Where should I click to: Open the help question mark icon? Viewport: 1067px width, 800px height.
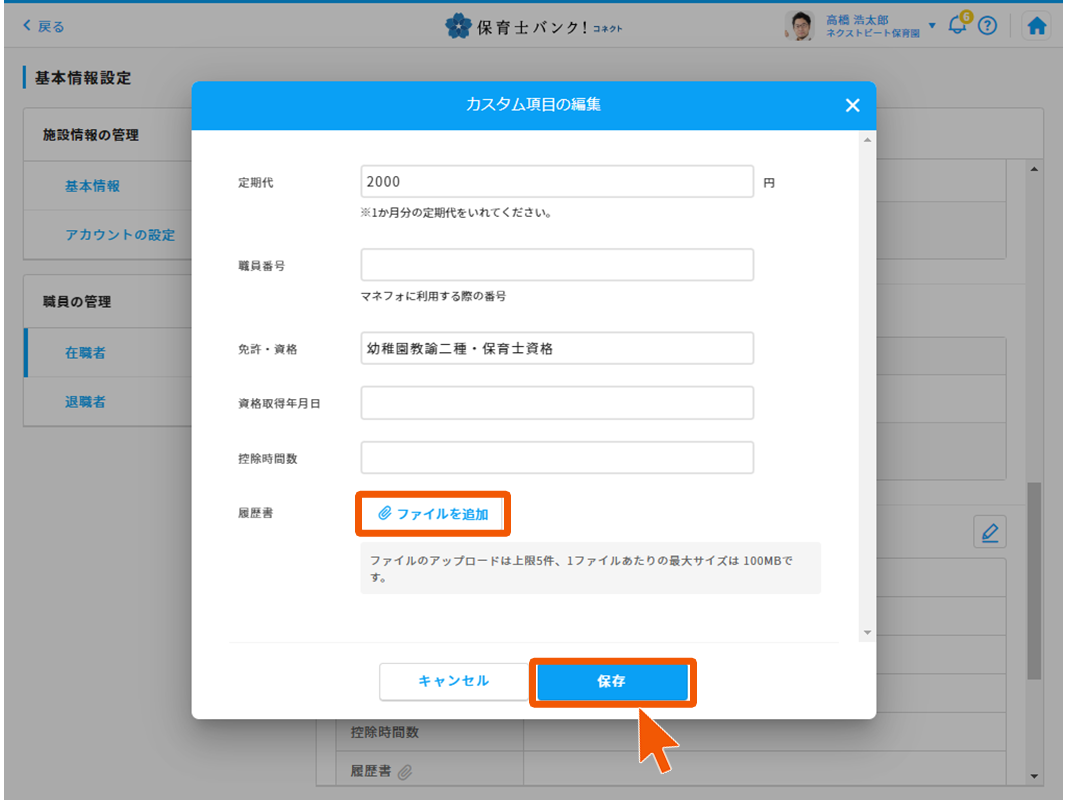pyautogui.click(x=988, y=27)
